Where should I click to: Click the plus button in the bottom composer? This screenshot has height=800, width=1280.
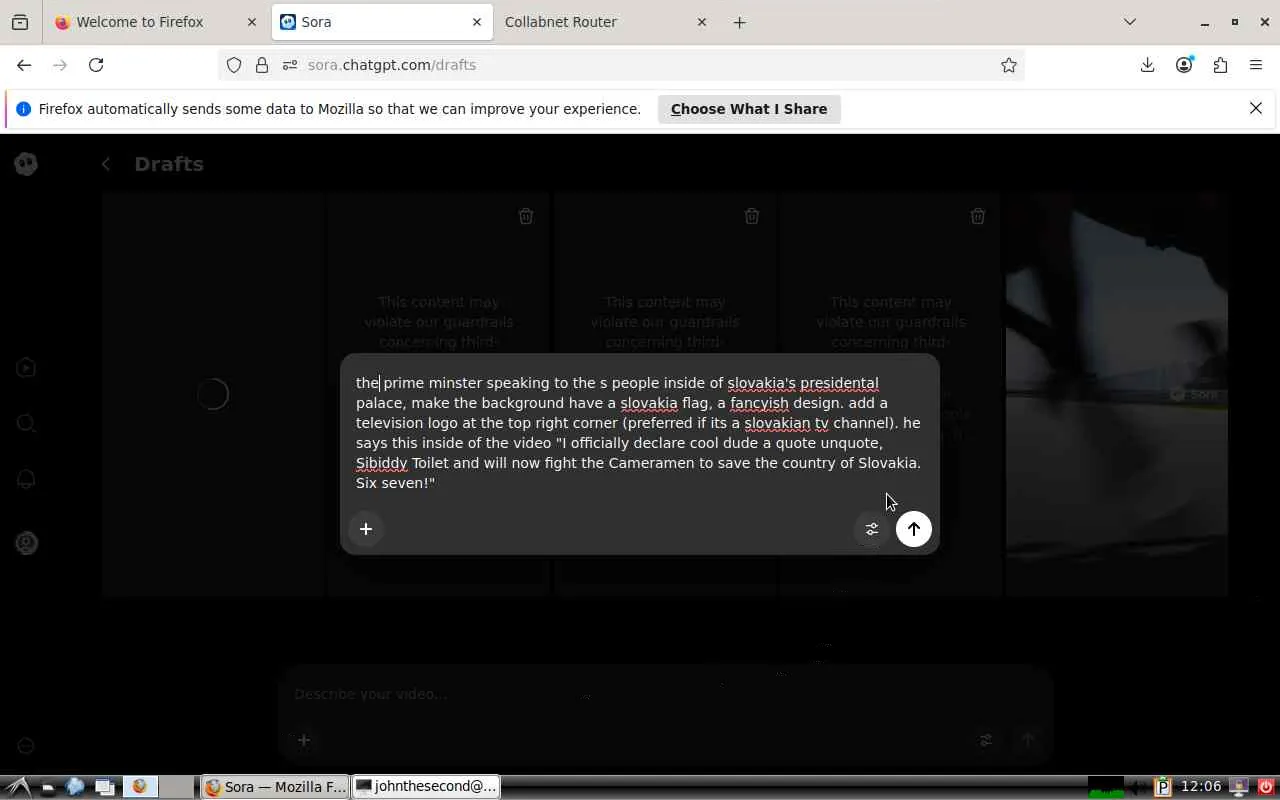(x=304, y=740)
